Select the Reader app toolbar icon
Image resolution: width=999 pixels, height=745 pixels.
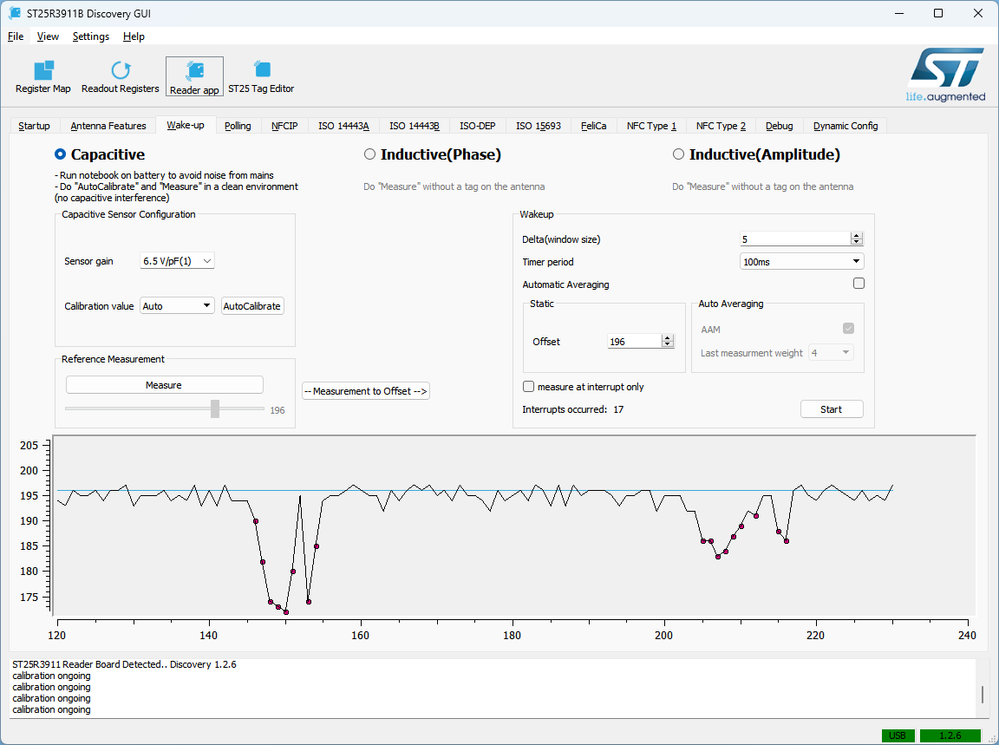(194, 76)
